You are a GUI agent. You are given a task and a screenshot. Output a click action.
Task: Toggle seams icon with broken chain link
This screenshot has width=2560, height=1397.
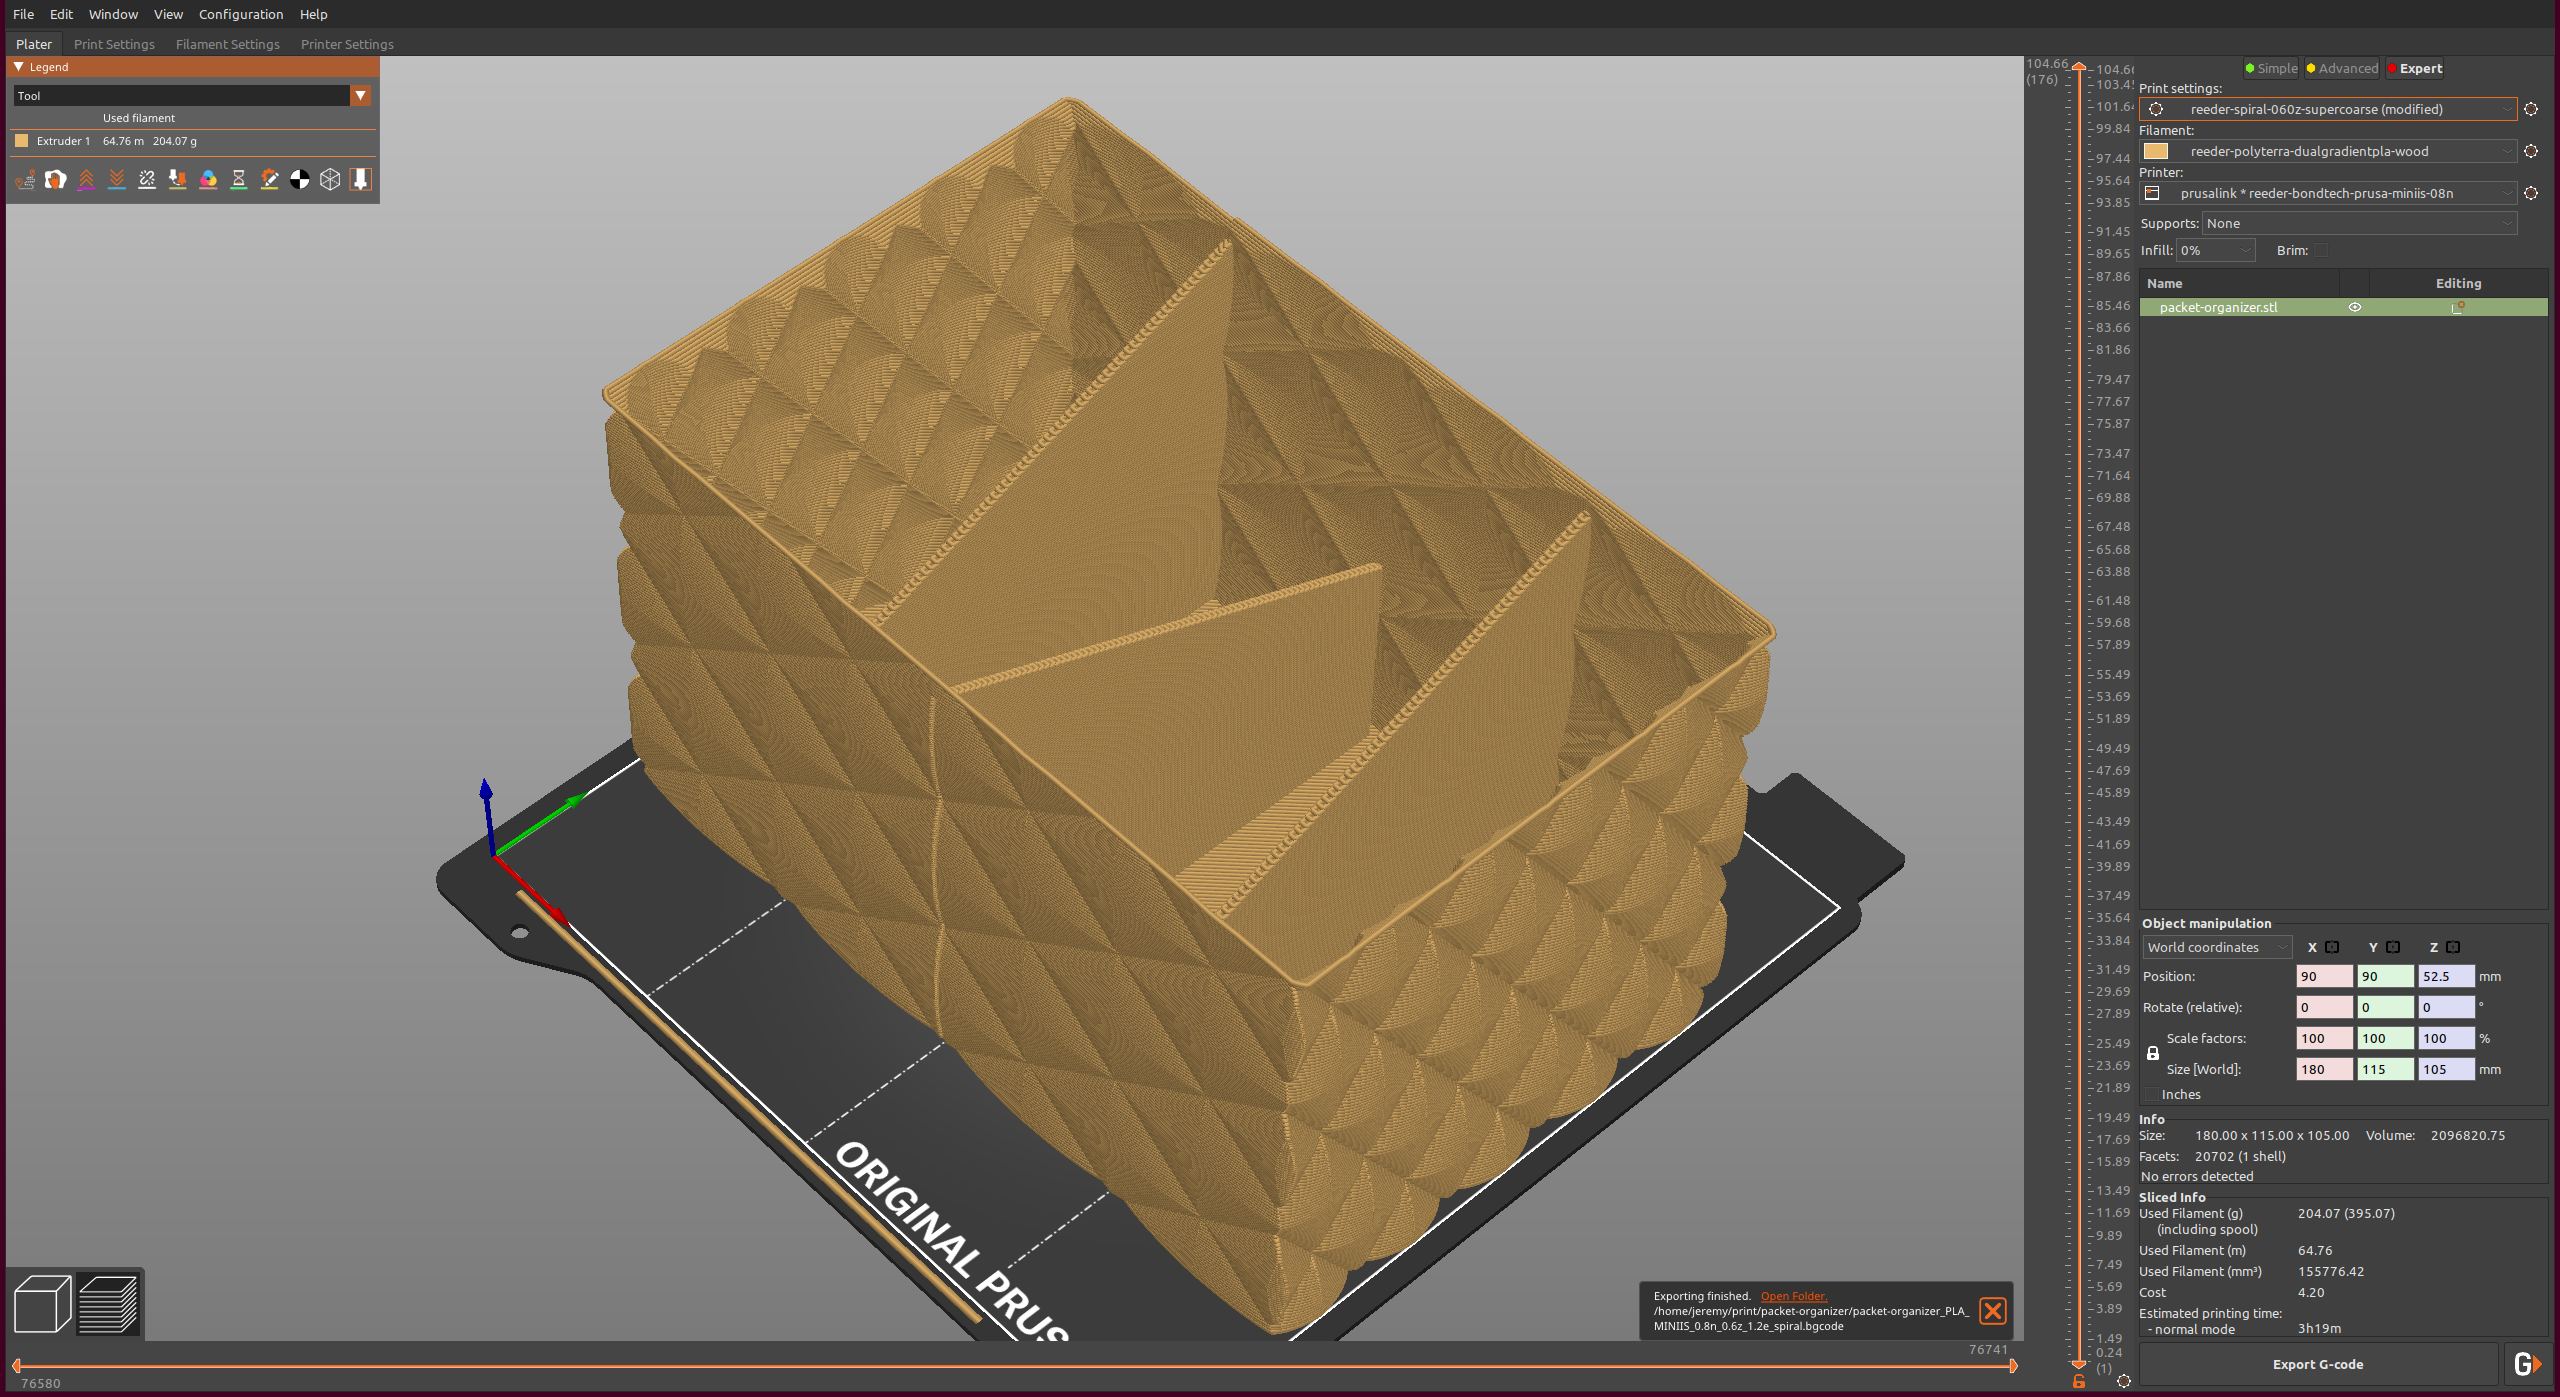pos(147,179)
